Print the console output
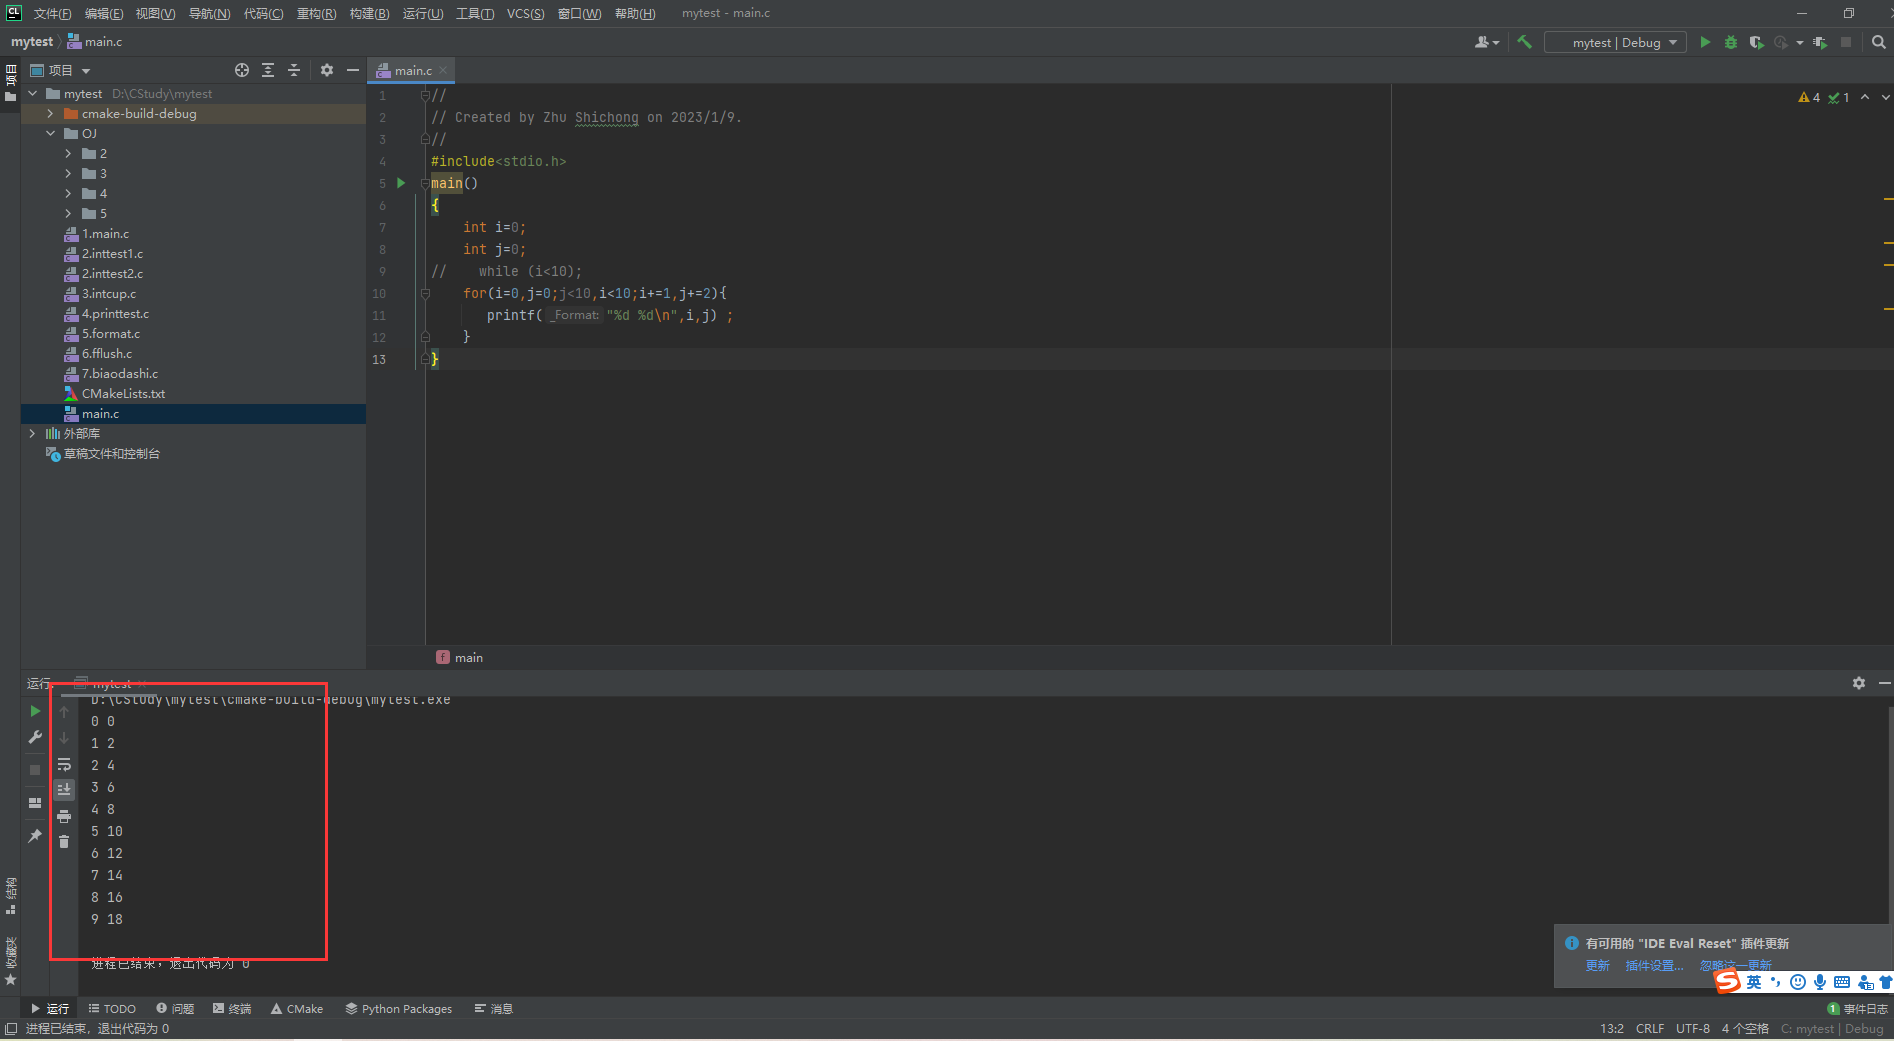Screen dimensions: 1894x1041 (x=64, y=816)
